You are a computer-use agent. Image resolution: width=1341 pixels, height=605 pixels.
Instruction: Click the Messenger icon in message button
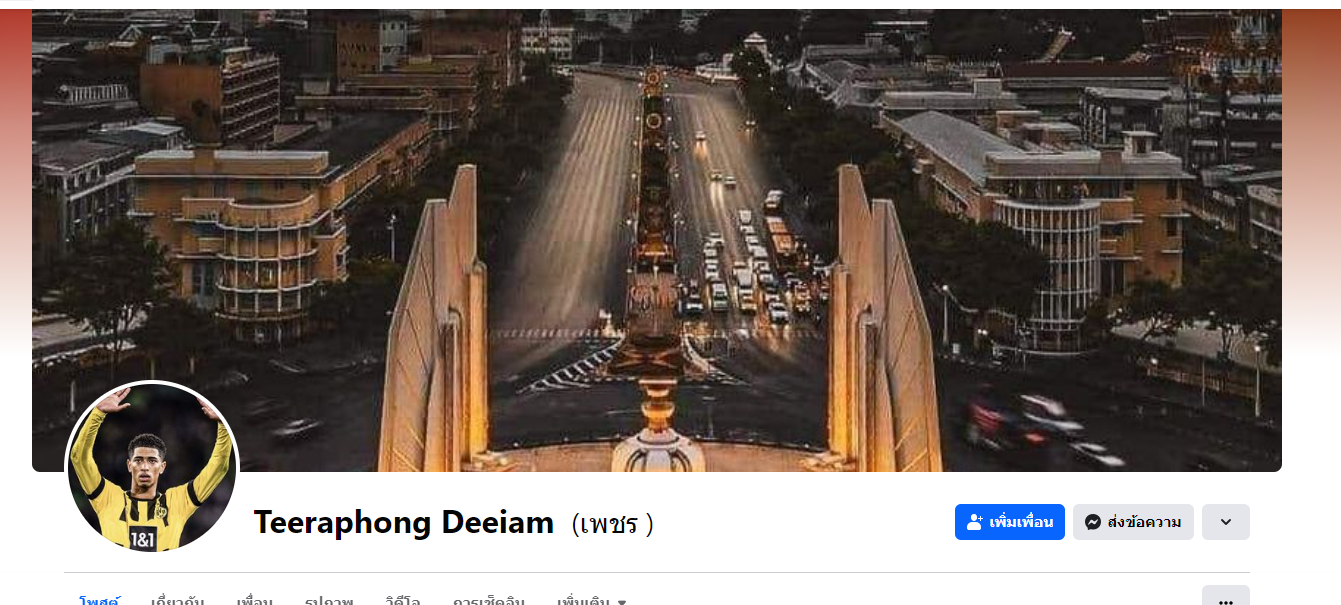[x=1093, y=522]
